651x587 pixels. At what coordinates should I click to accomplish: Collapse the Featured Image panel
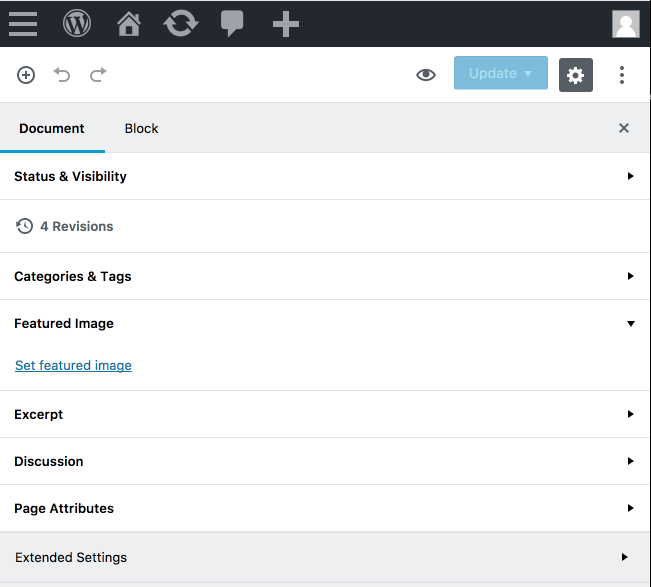[x=325, y=323]
